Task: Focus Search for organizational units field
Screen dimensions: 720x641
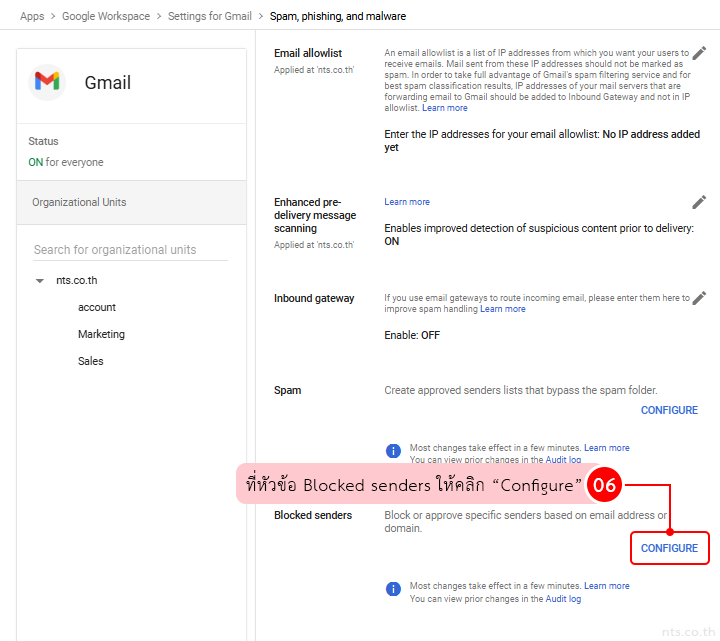Action: click(130, 250)
